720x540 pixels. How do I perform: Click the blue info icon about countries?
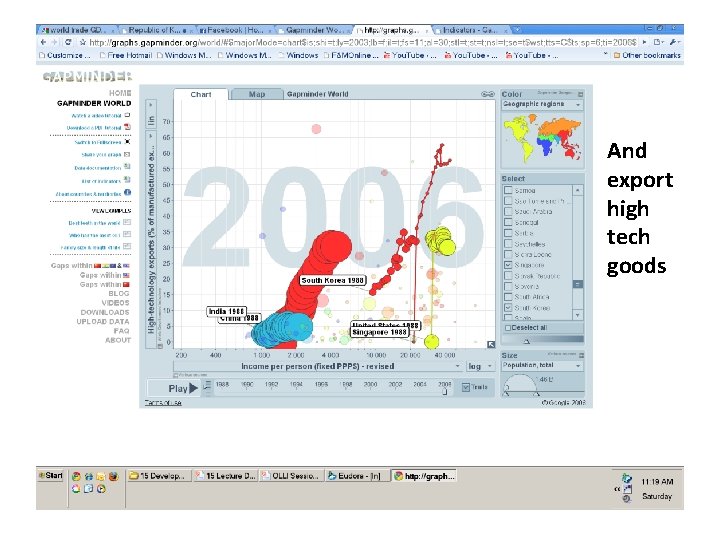pos(128,193)
